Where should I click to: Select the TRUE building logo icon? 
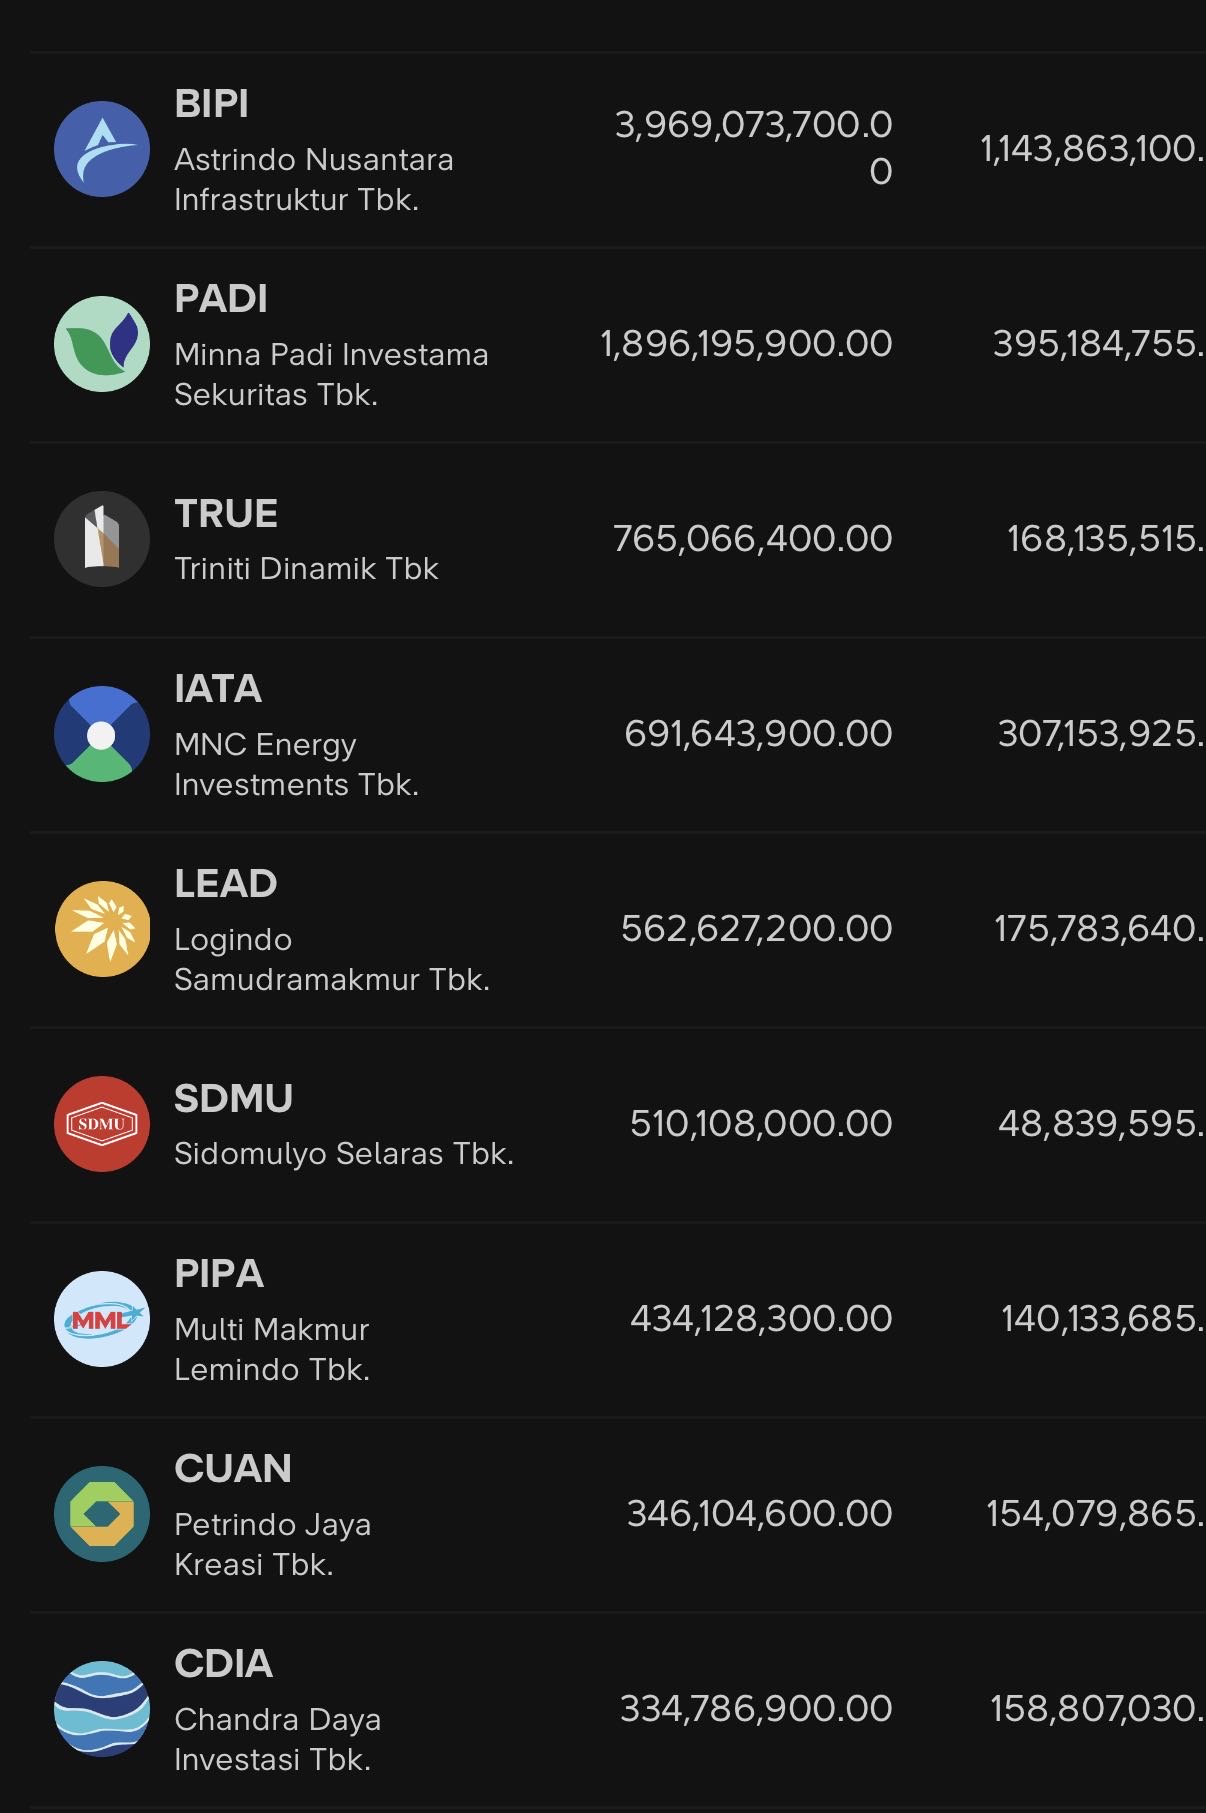102,539
